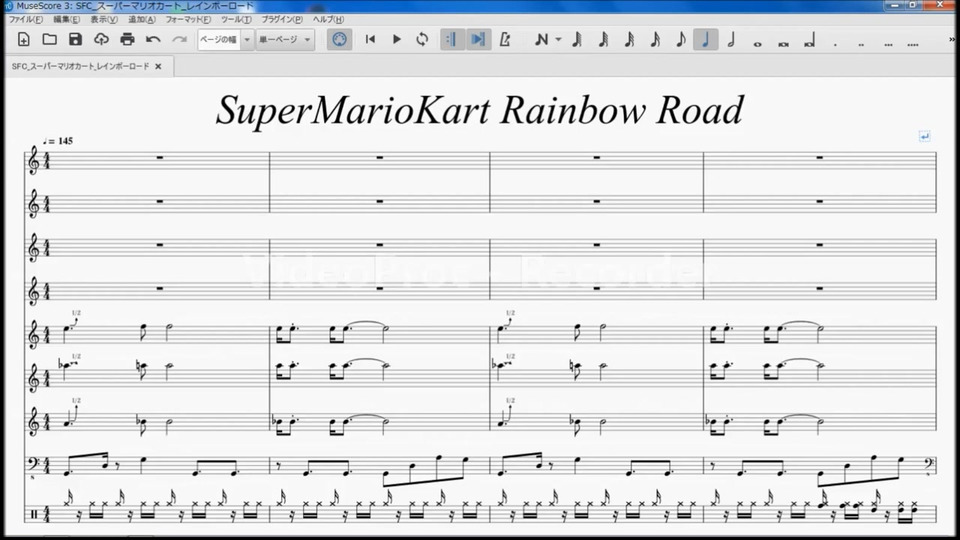The height and width of the screenshot is (540, 960).
Task: Toggle loop playback
Action: click(x=422, y=40)
